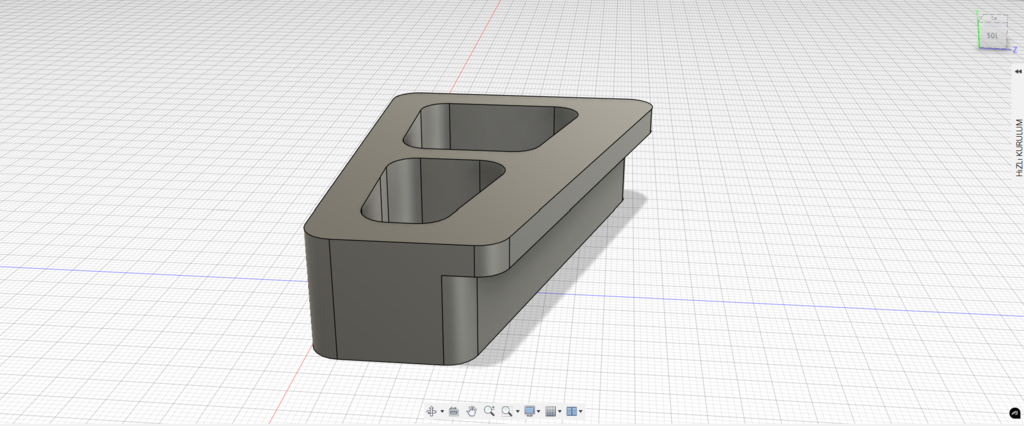Expand the Display Settings dropdown arrow

pyautogui.click(x=538, y=412)
